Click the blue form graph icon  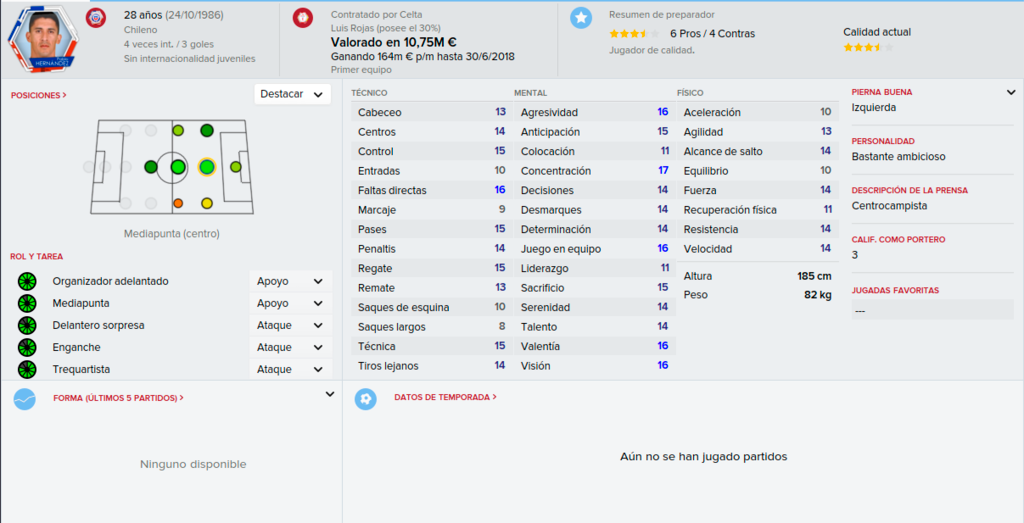(x=25, y=398)
